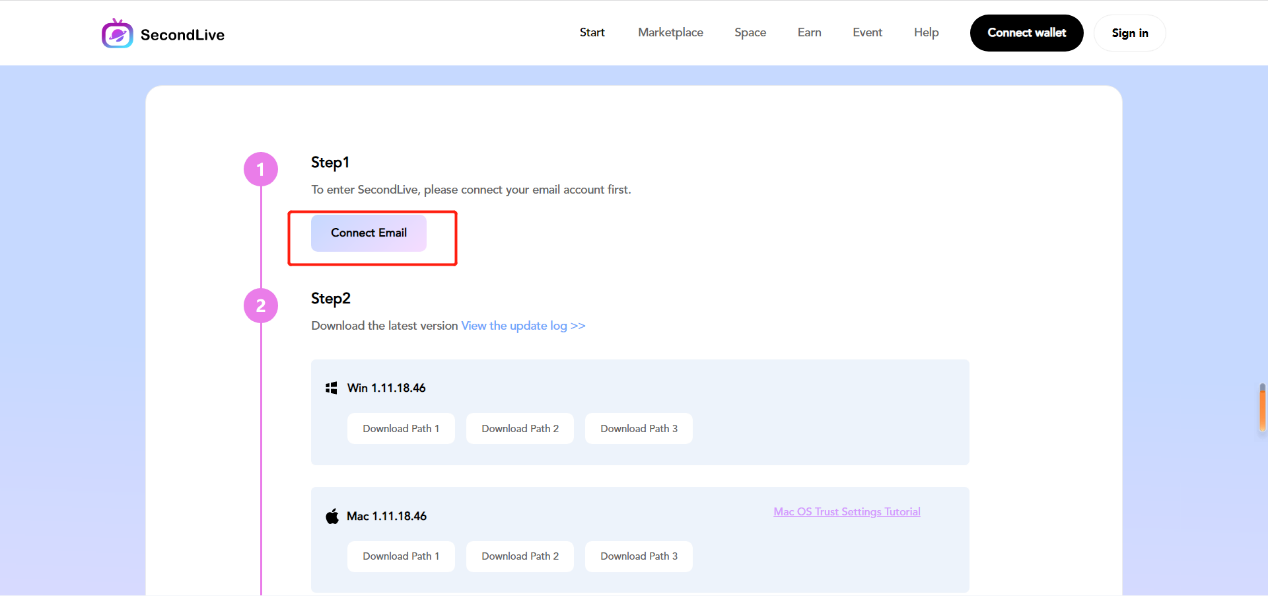Go to the Marketplace page
1268x596 pixels.
pyautogui.click(x=670, y=33)
